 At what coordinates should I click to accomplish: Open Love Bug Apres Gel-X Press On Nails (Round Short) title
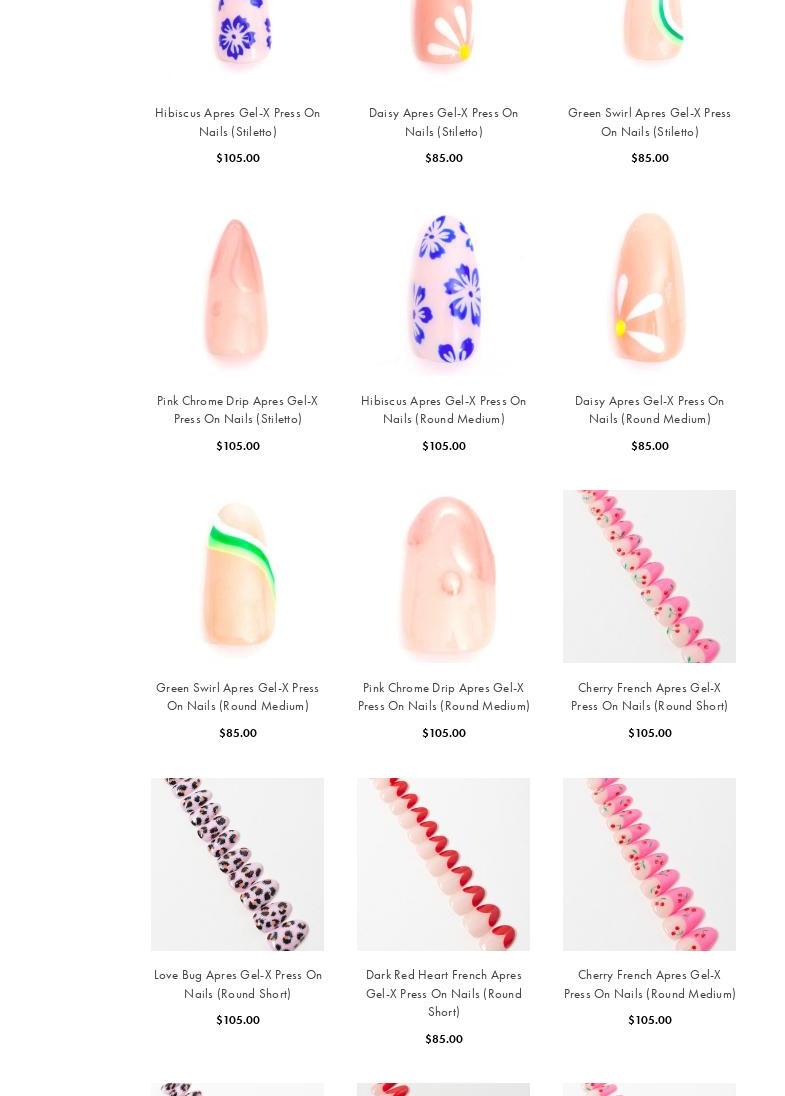click(x=238, y=983)
